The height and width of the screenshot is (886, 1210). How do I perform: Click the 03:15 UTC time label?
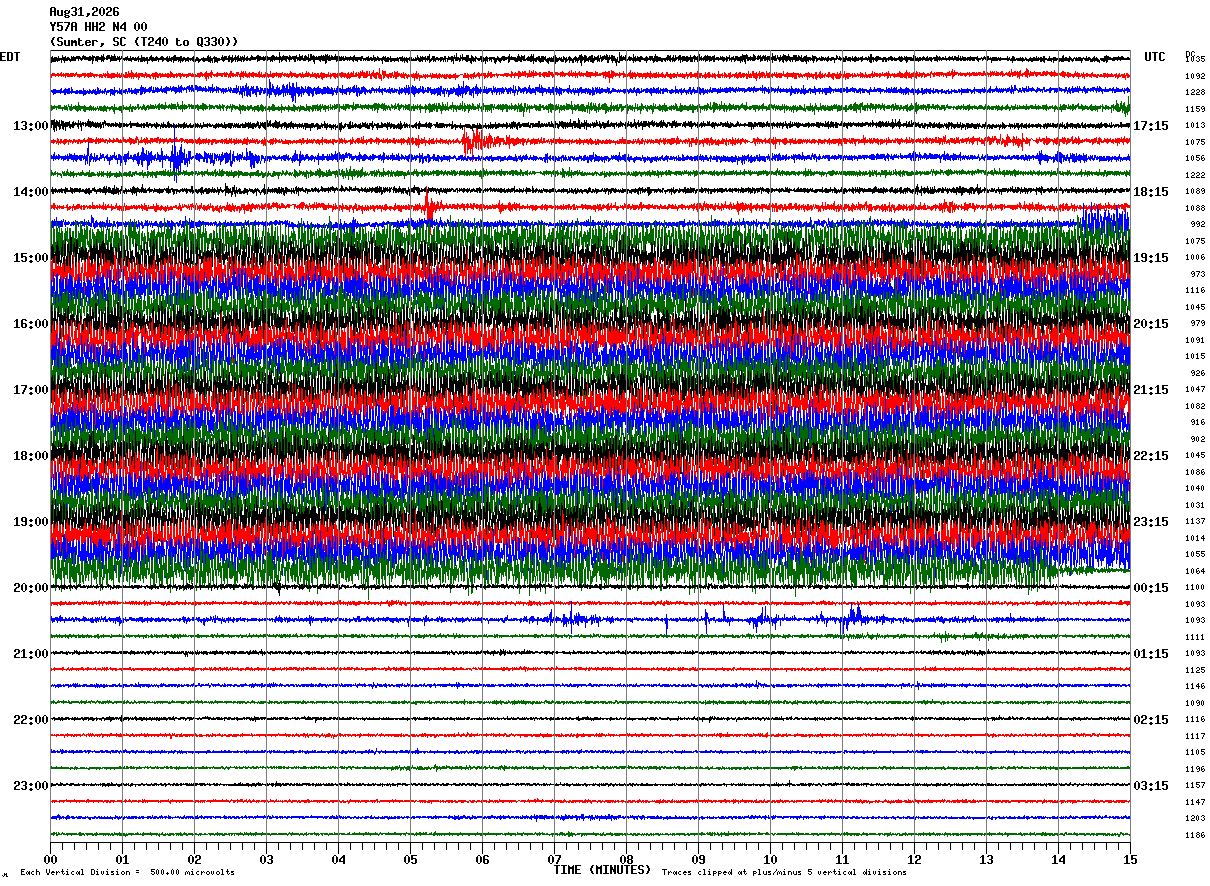pos(1151,786)
